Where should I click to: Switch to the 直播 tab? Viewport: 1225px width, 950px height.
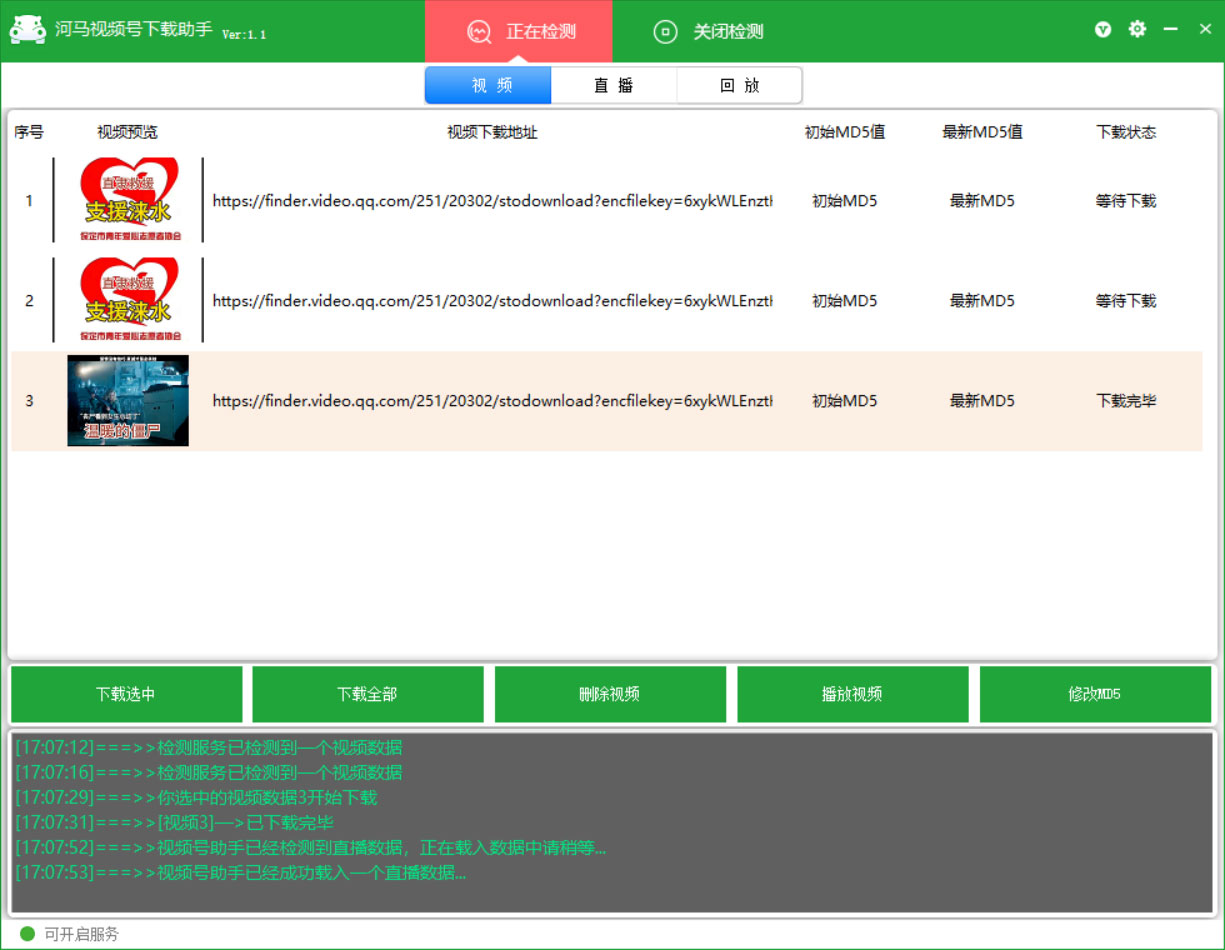coord(613,85)
